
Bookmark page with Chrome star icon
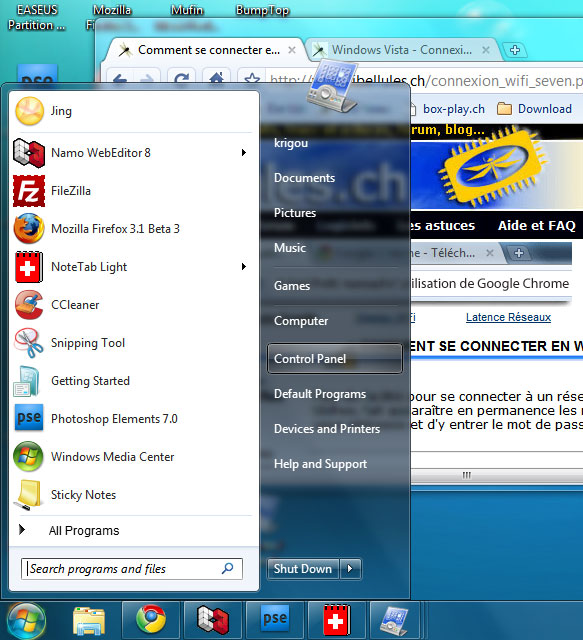252,78
